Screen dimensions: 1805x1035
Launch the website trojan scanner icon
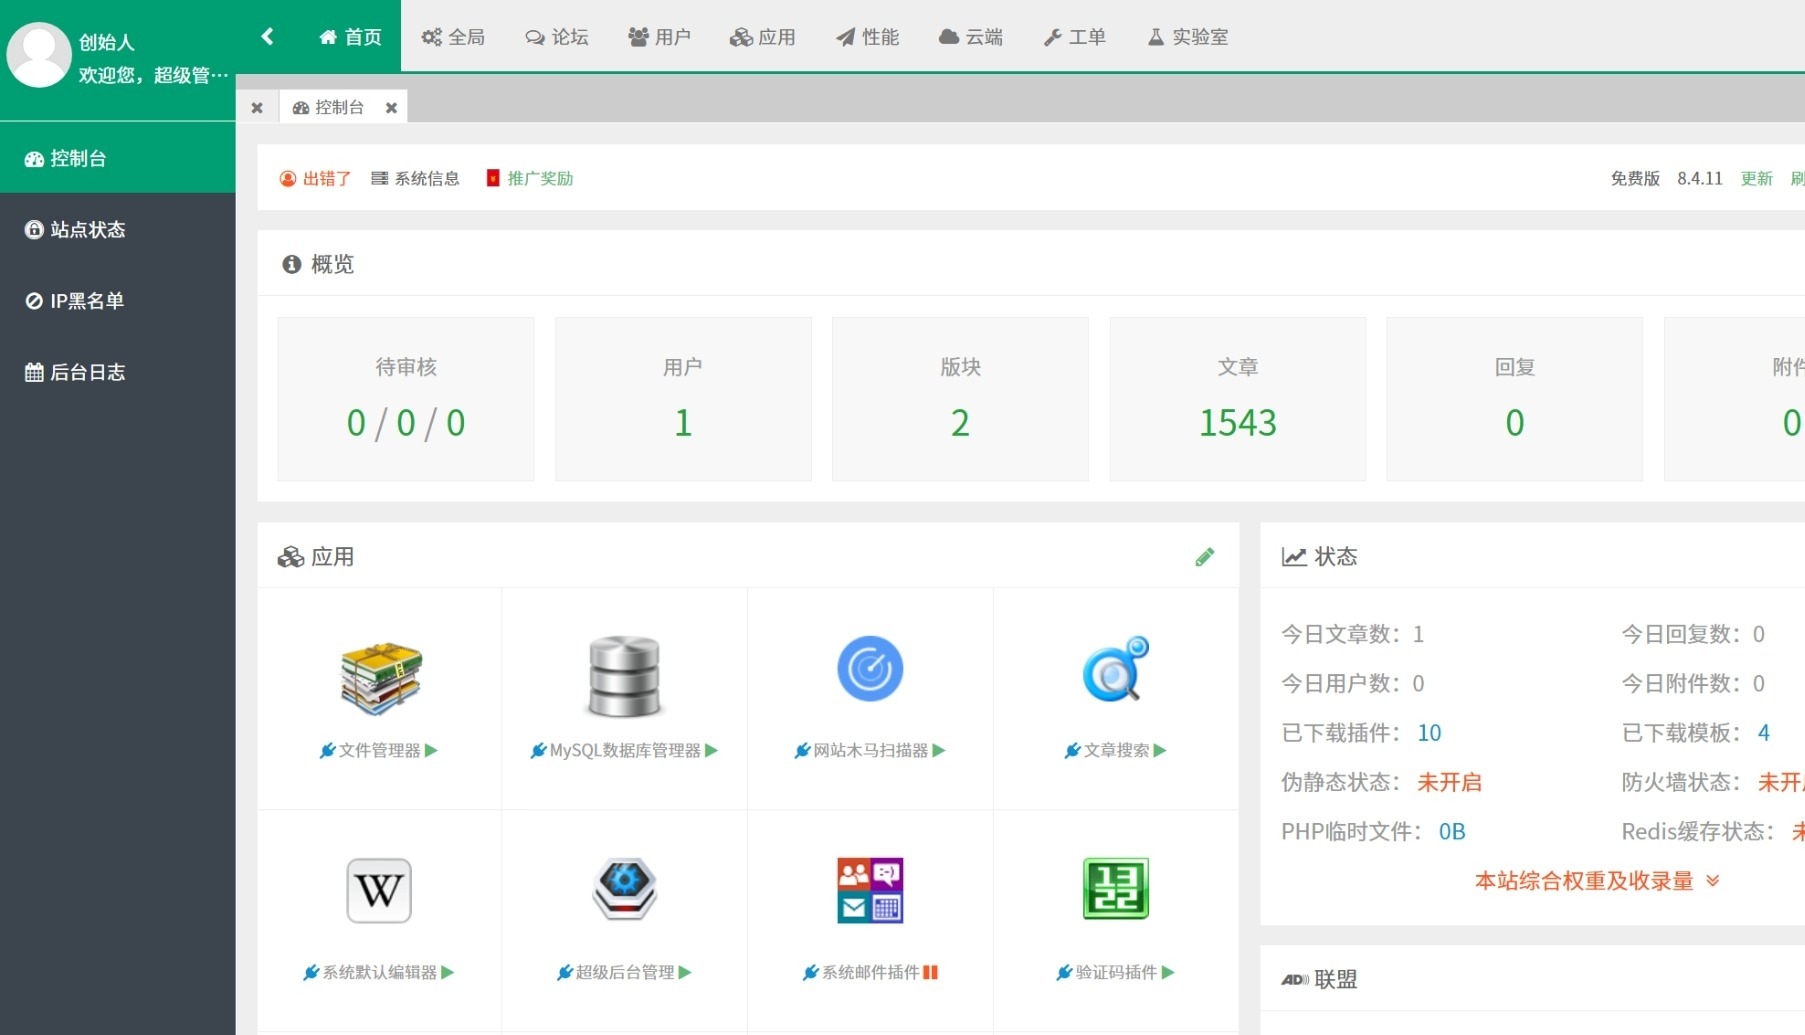[x=870, y=668]
